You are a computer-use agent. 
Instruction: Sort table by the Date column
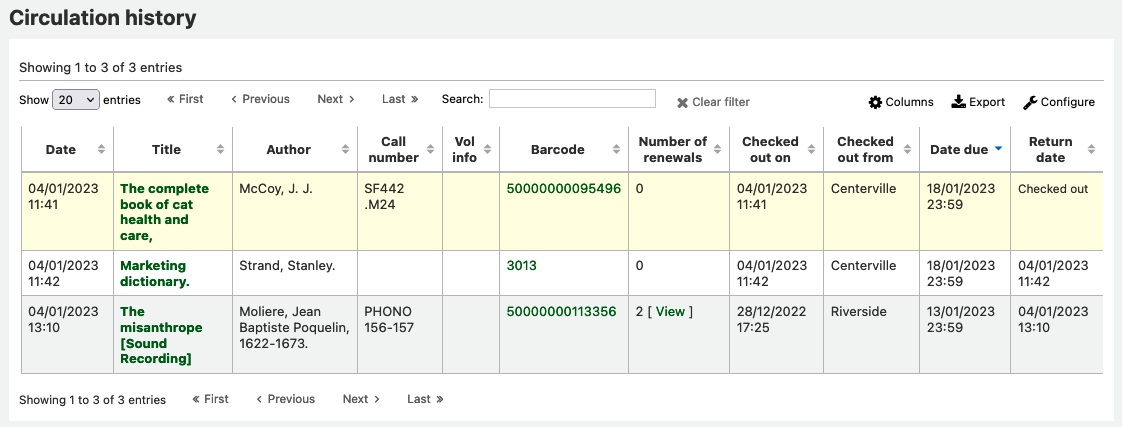click(x=61, y=150)
